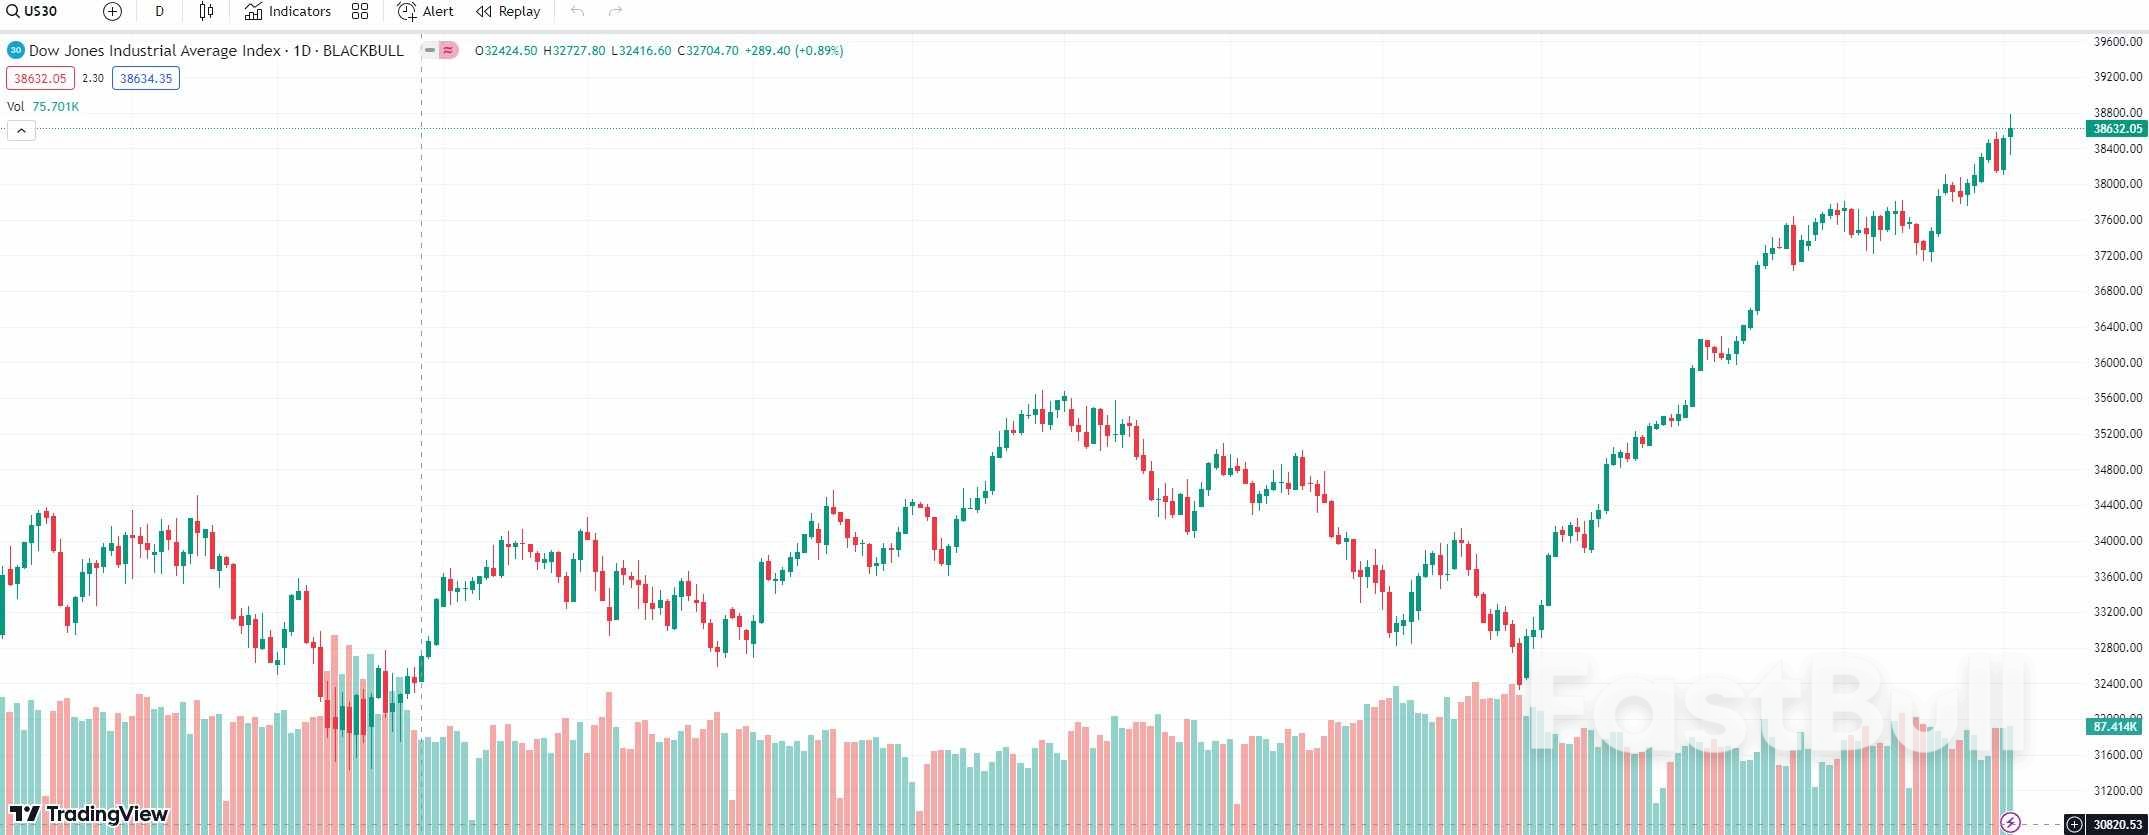Open the D timeframe dropdown
2149x835 pixels.
157,11
